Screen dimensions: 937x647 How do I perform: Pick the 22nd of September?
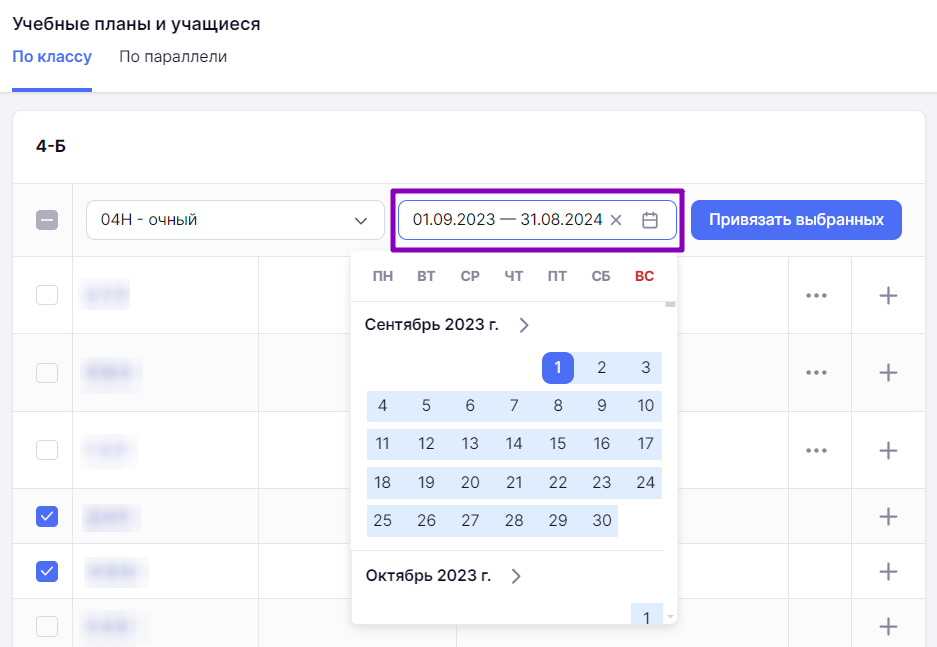click(558, 483)
